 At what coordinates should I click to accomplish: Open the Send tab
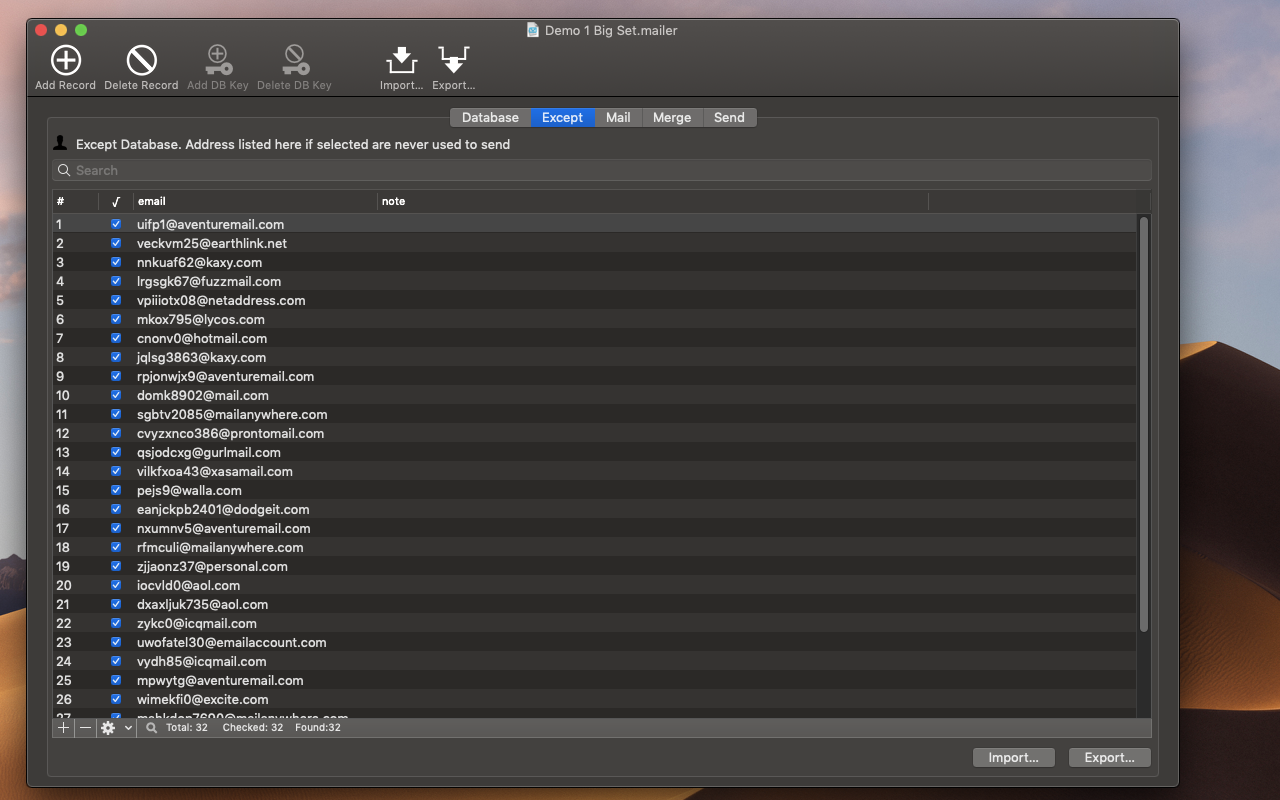[x=729, y=117]
